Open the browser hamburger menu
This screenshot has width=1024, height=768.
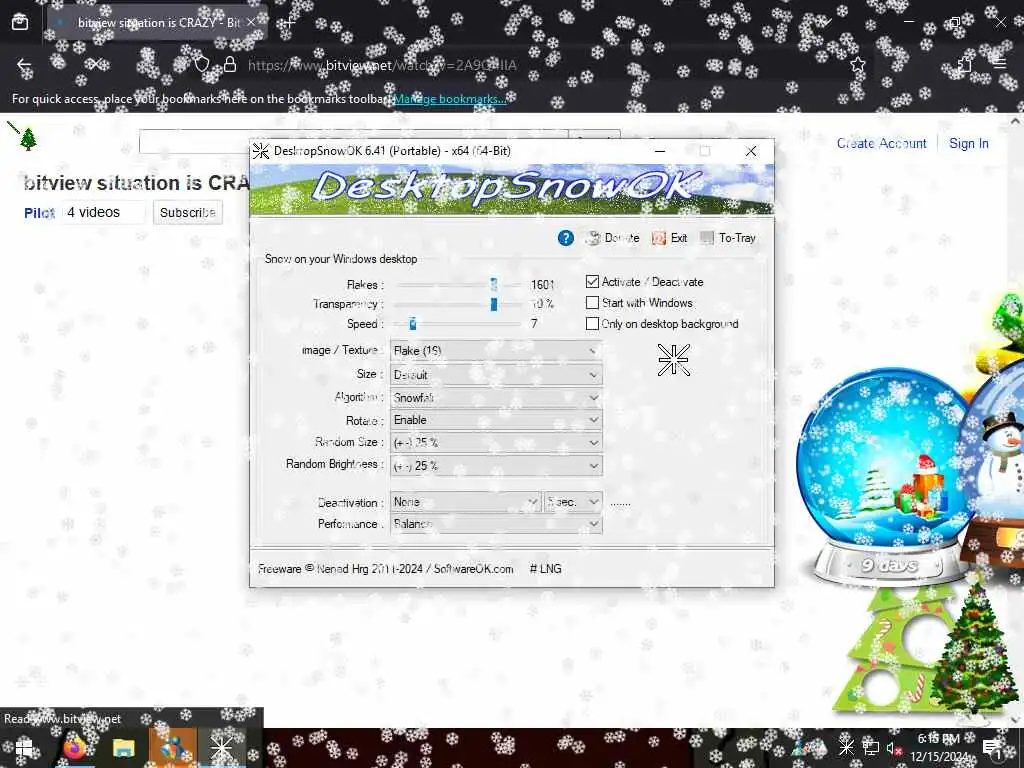(999, 64)
